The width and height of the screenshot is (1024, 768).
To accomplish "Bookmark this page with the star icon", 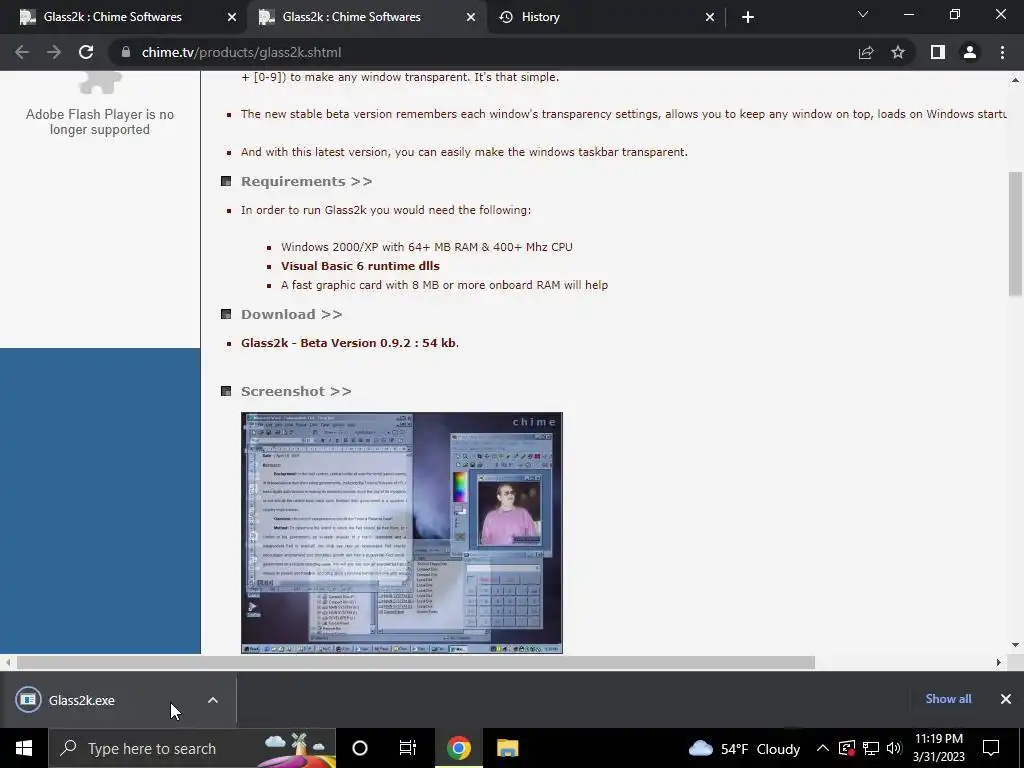I will click(x=898, y=52).
